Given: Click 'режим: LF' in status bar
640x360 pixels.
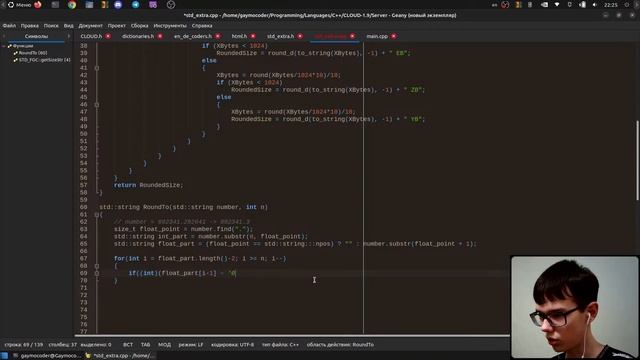Looking at the screenshot, I should point(191,345).
